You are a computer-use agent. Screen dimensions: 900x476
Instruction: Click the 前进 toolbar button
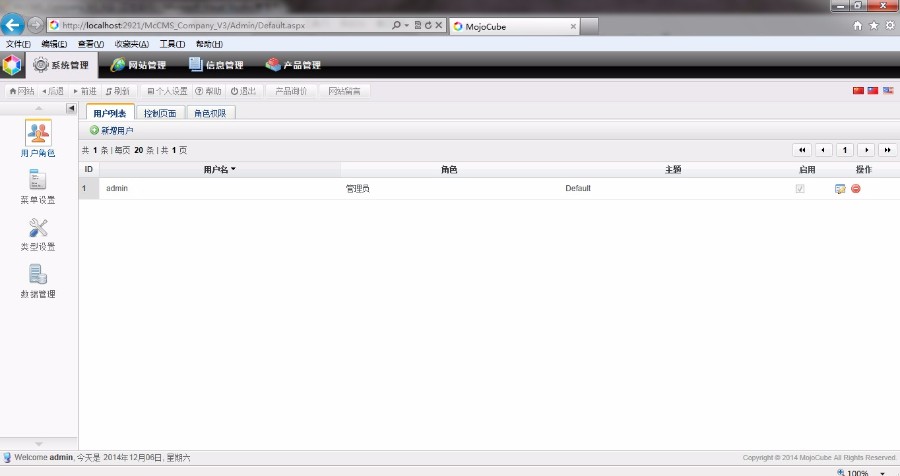(x=85, y=91)
